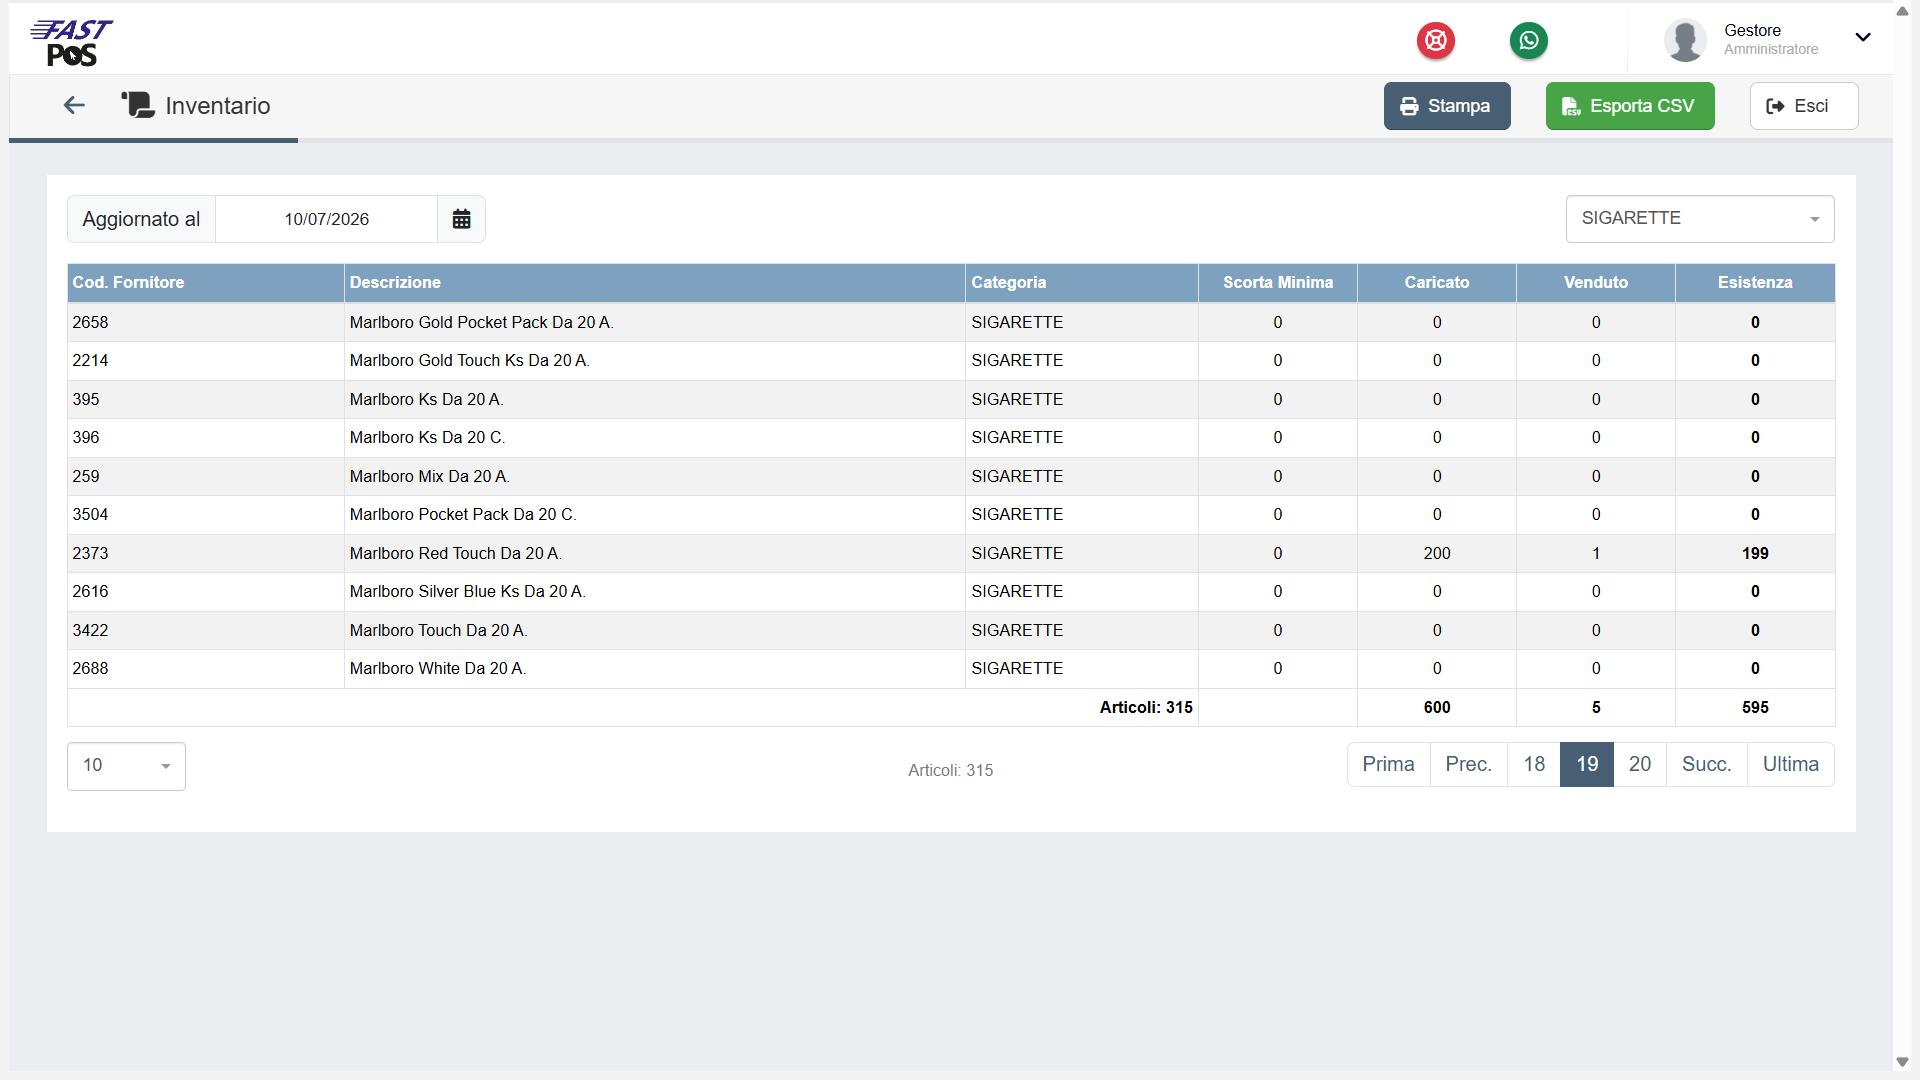Screen dimensions: 1920x1080
Task: Select row Marlboro Ks Da 20 C.
Action: tap(951, 438)
